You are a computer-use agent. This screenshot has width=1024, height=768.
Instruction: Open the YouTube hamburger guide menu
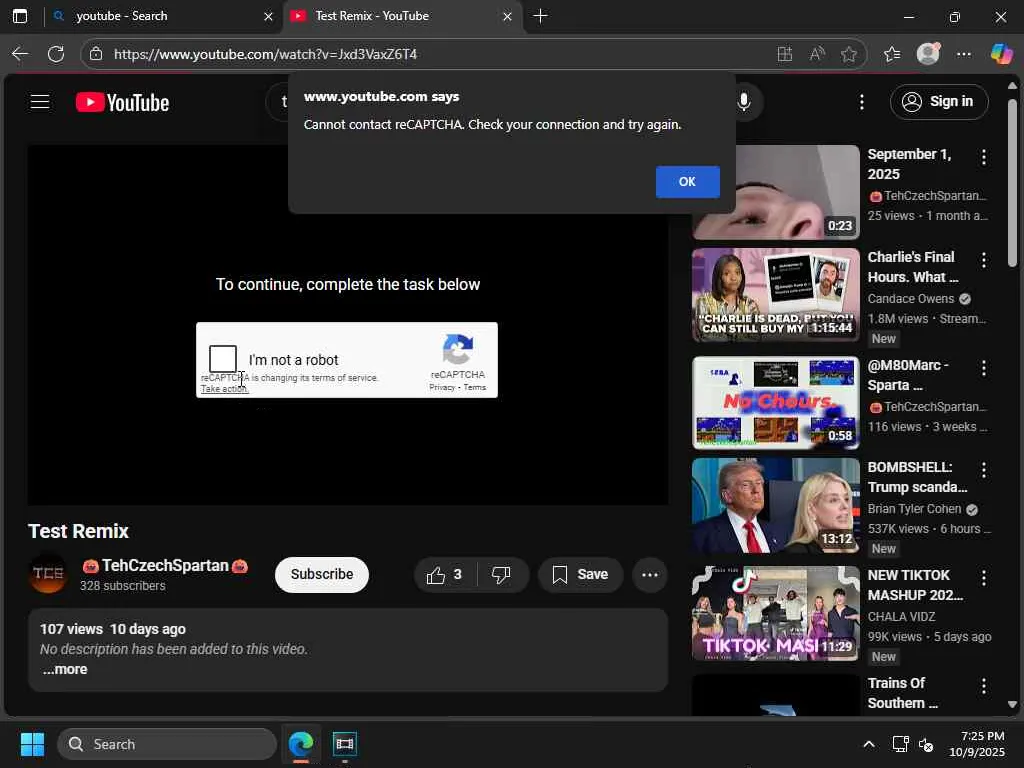coord(40,102)
